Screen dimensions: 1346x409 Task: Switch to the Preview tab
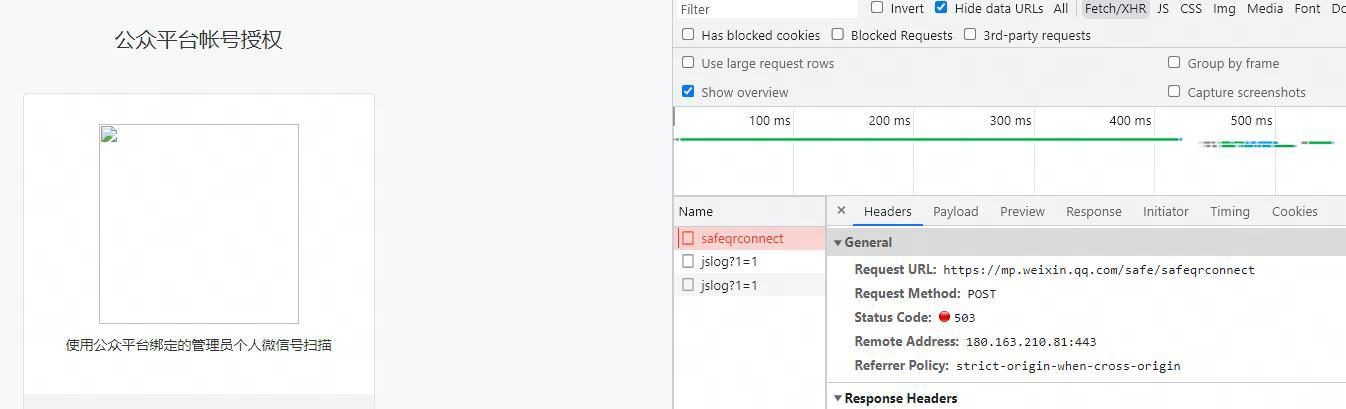tap(1022, 211)
